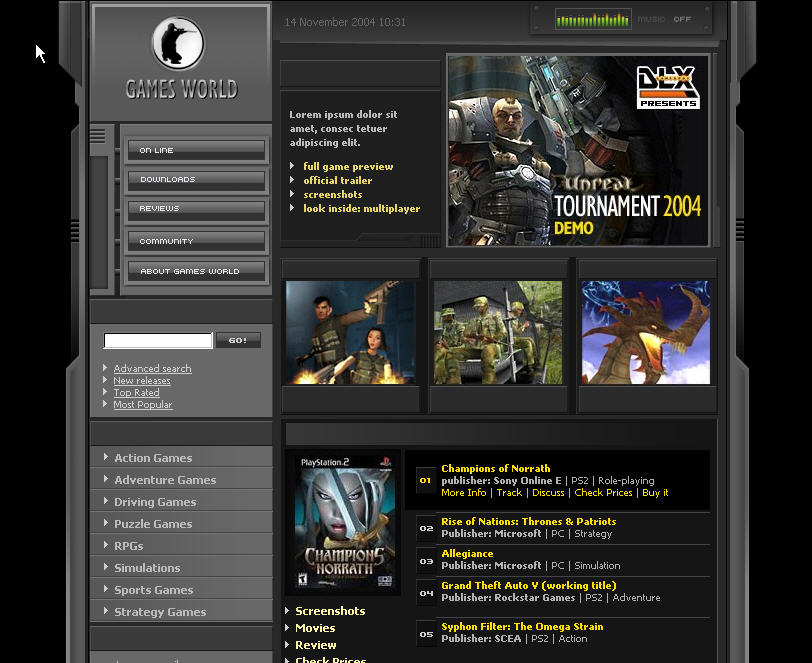
Task: Select the 02 badge beside Rise of Nations
Action: coord(426,528)
